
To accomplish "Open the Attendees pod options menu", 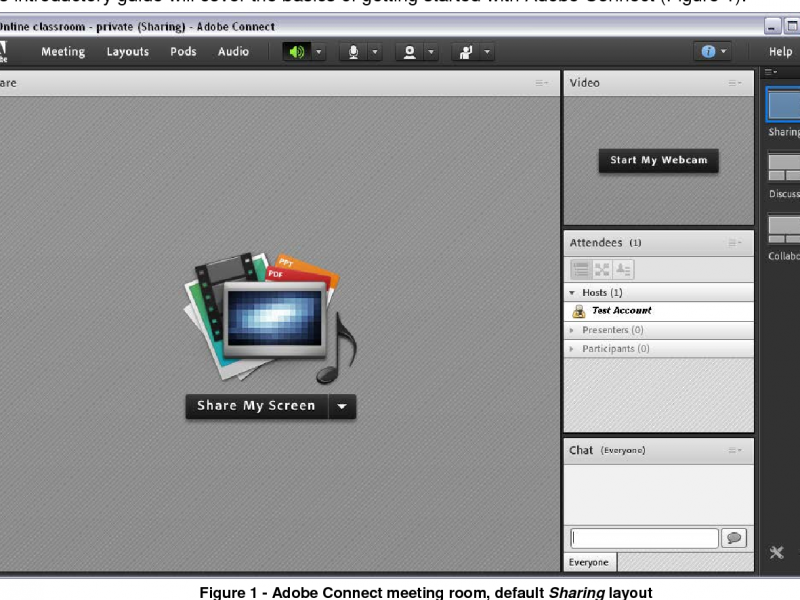I will (x=735, y=242).
